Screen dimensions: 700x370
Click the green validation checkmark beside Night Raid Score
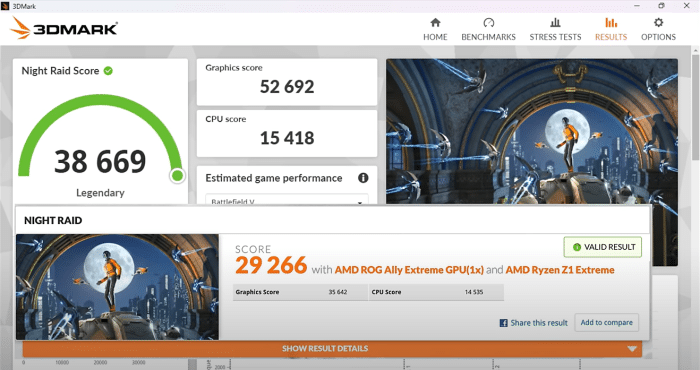pyautogui.click(x=108, y=71)
